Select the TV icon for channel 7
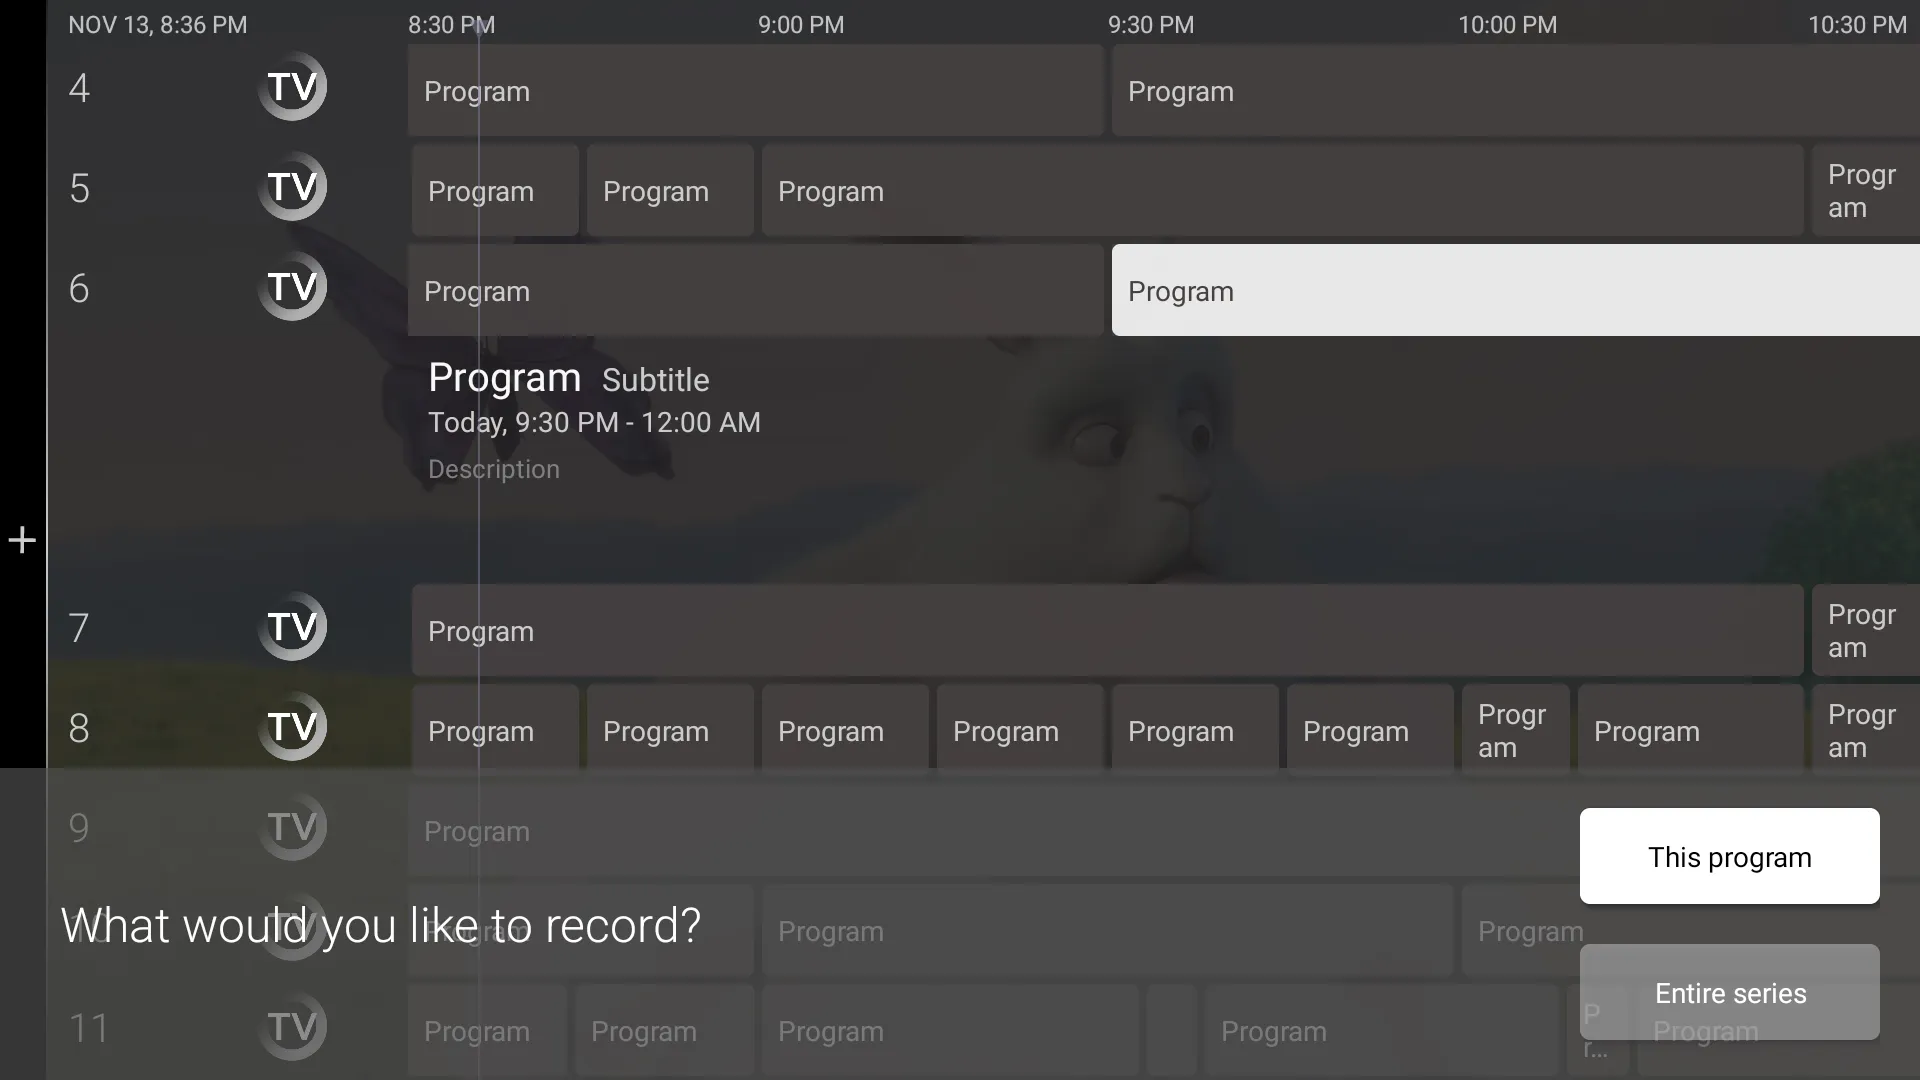Image resolution: width=1920 pixels, height=1080 pixels. [291, 629]
